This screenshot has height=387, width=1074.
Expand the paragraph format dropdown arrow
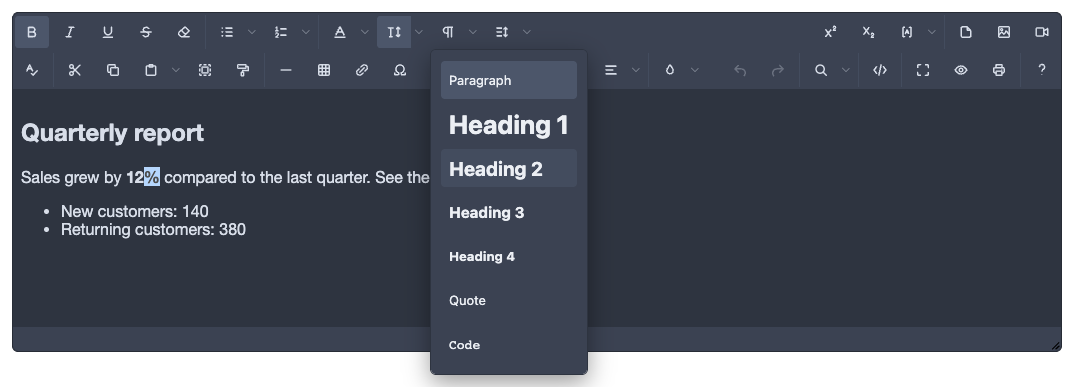click(473, 32)
